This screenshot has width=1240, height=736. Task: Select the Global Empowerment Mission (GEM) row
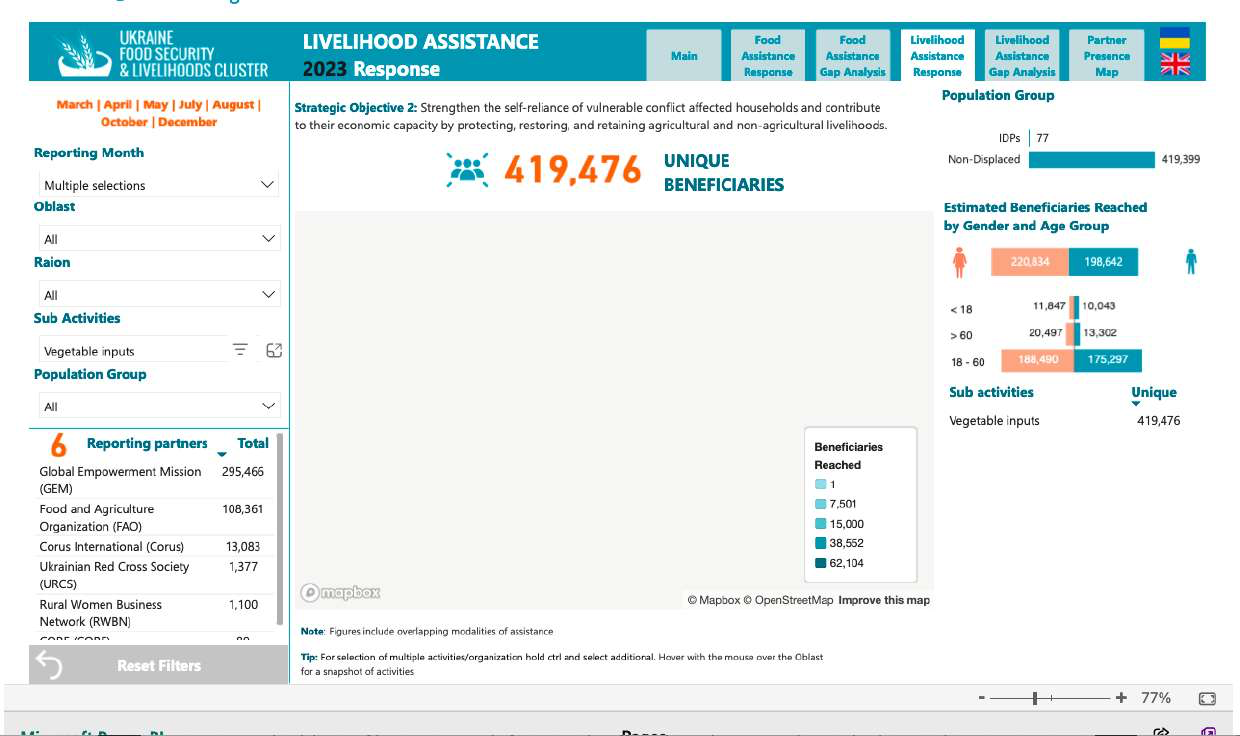153,480
